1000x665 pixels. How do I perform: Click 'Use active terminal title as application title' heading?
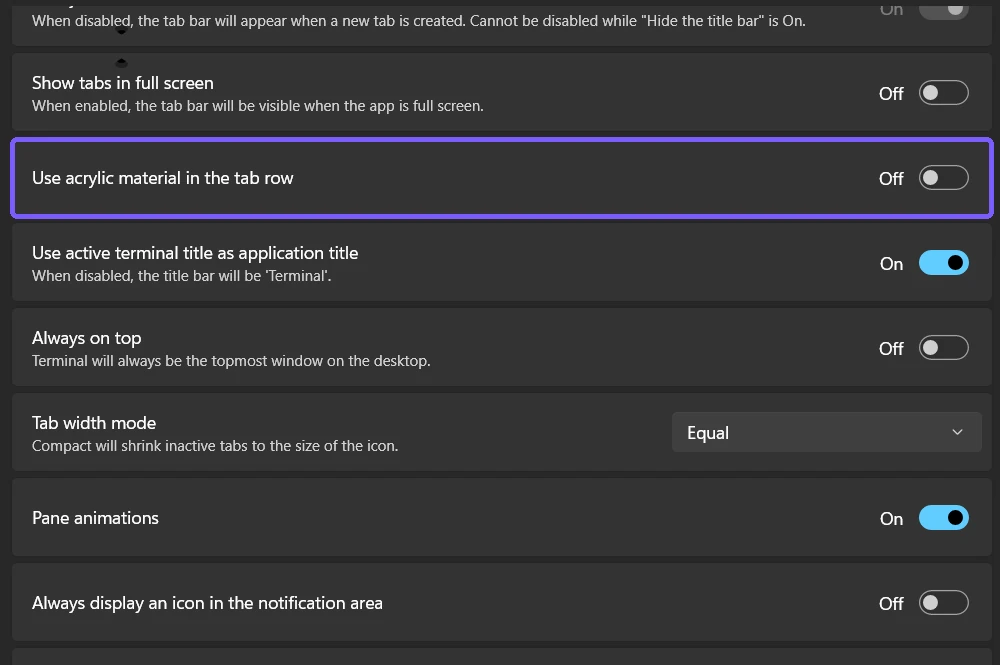(x=195, y=253)
